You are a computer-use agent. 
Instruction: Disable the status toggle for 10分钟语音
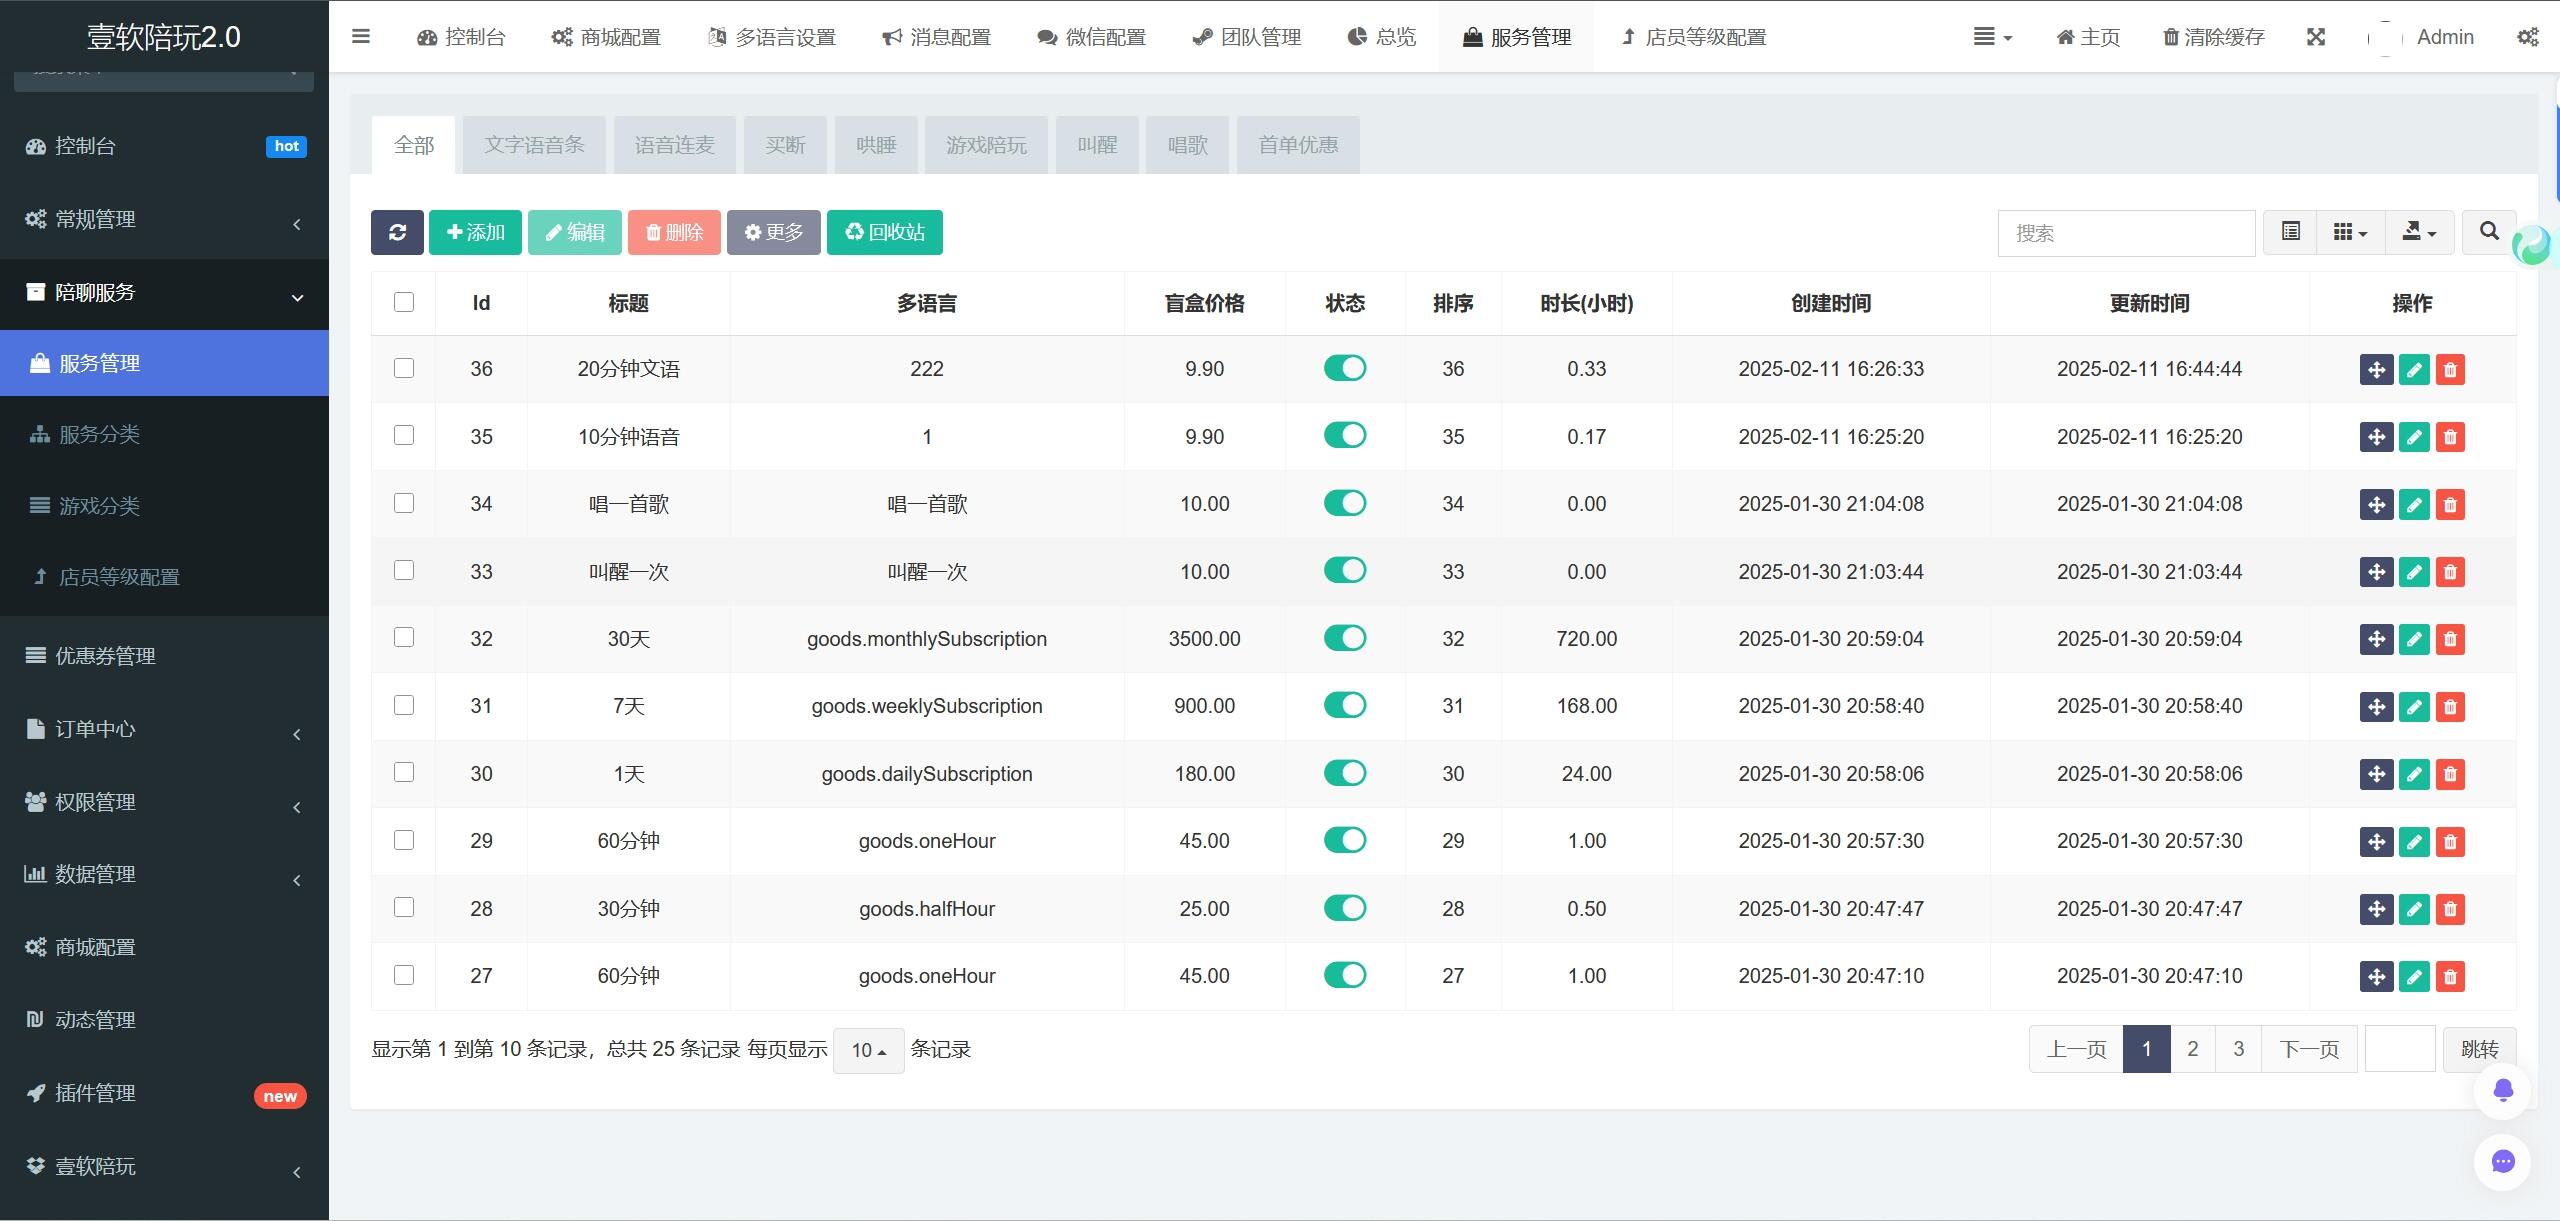pyautogui.click(x=1344, y=435)
